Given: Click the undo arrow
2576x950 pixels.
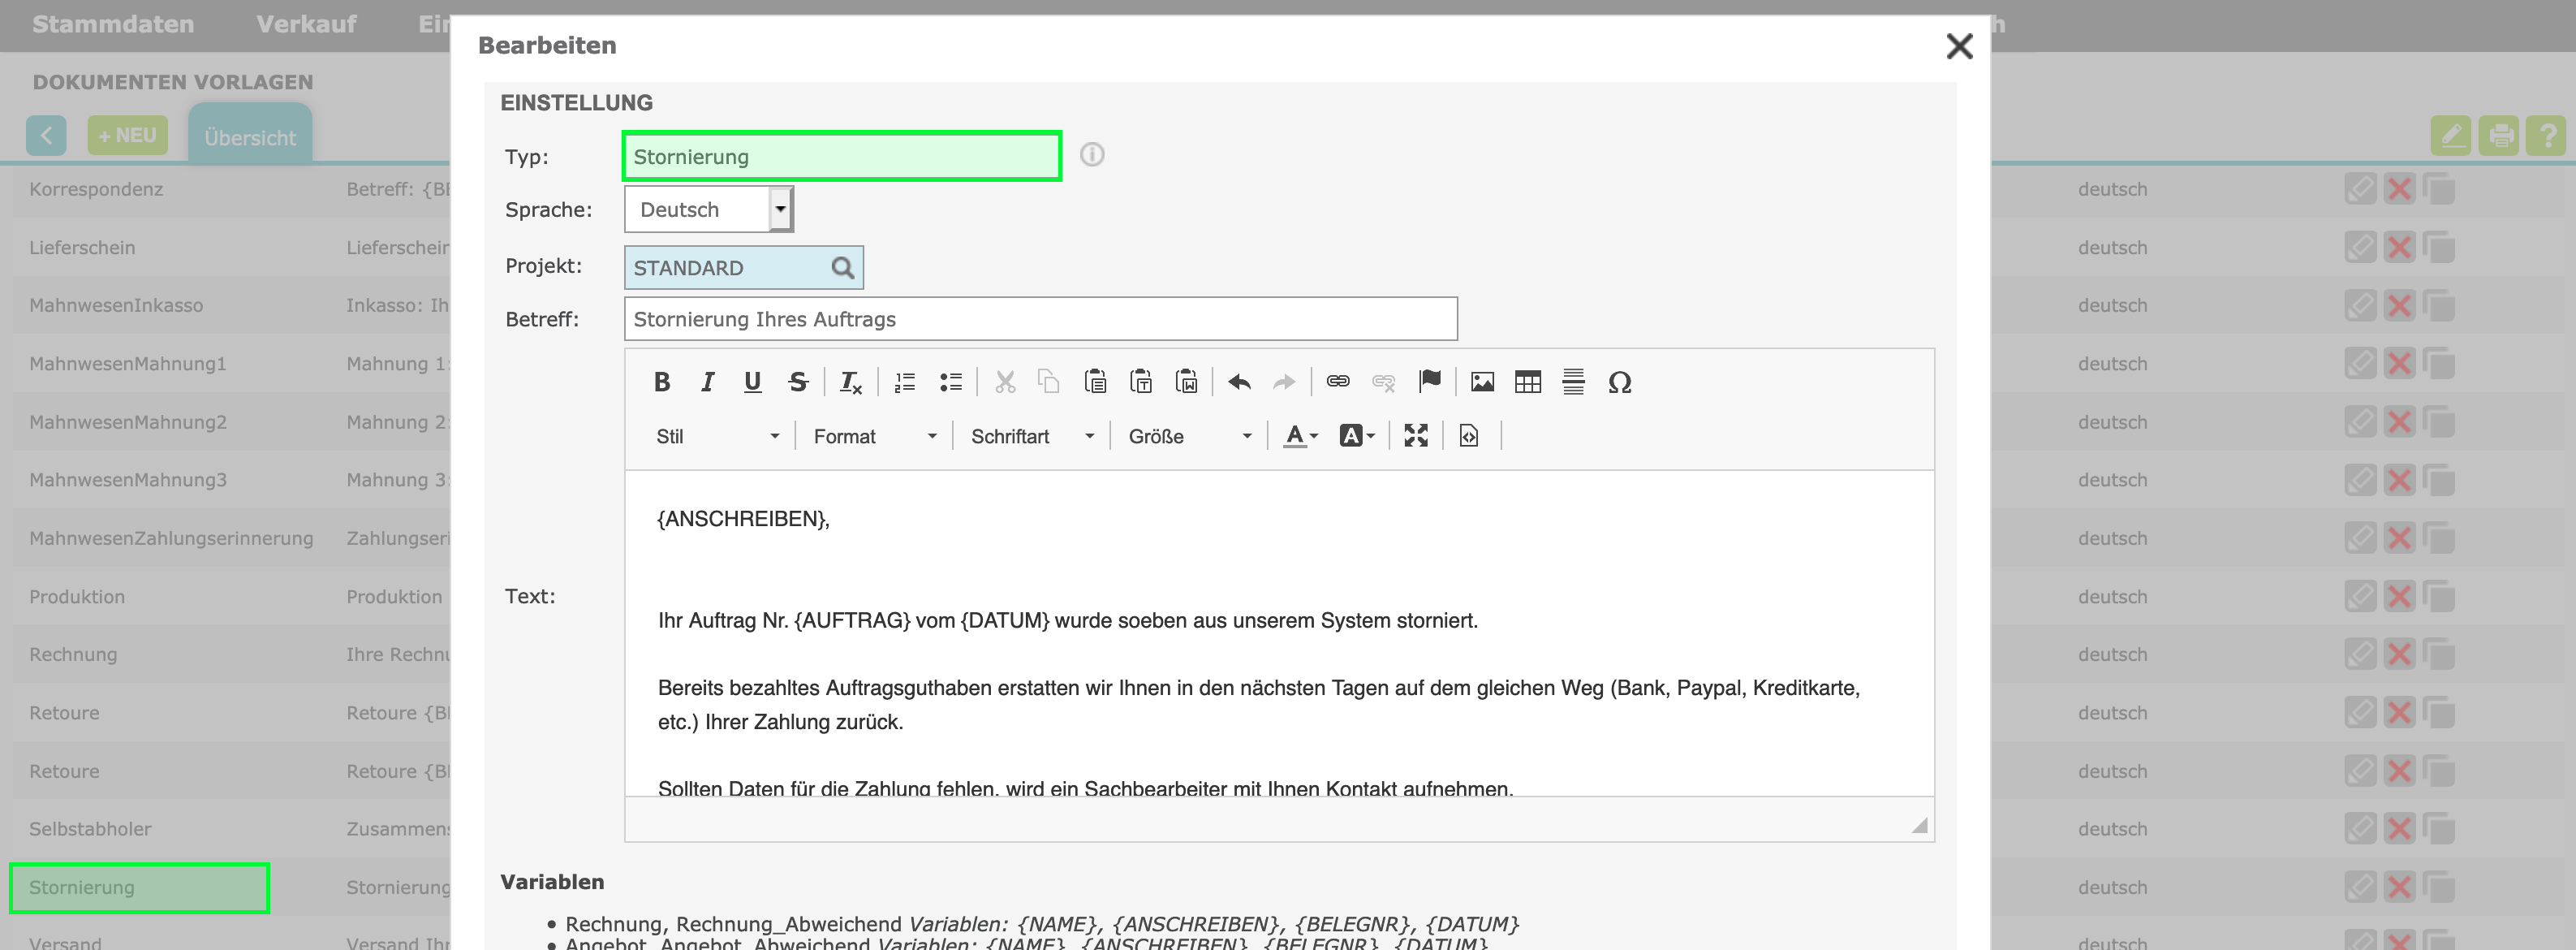Looking at the screenshot, I should click(1239, 382).
